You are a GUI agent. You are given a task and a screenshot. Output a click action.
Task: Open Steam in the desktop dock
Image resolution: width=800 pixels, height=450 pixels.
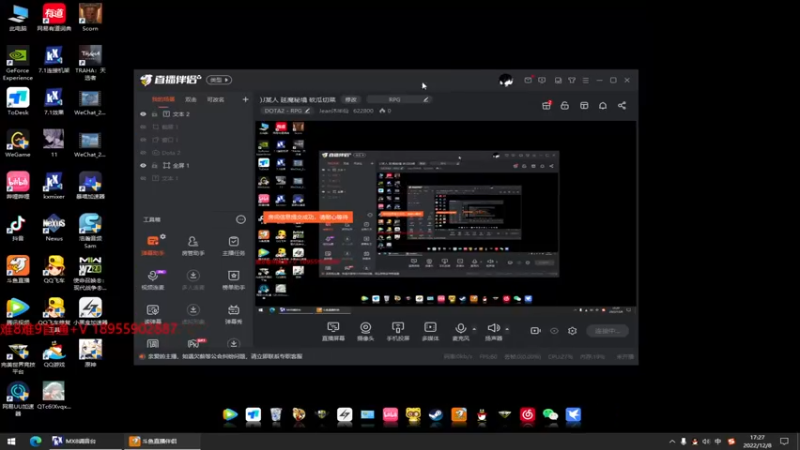point(436,415)
